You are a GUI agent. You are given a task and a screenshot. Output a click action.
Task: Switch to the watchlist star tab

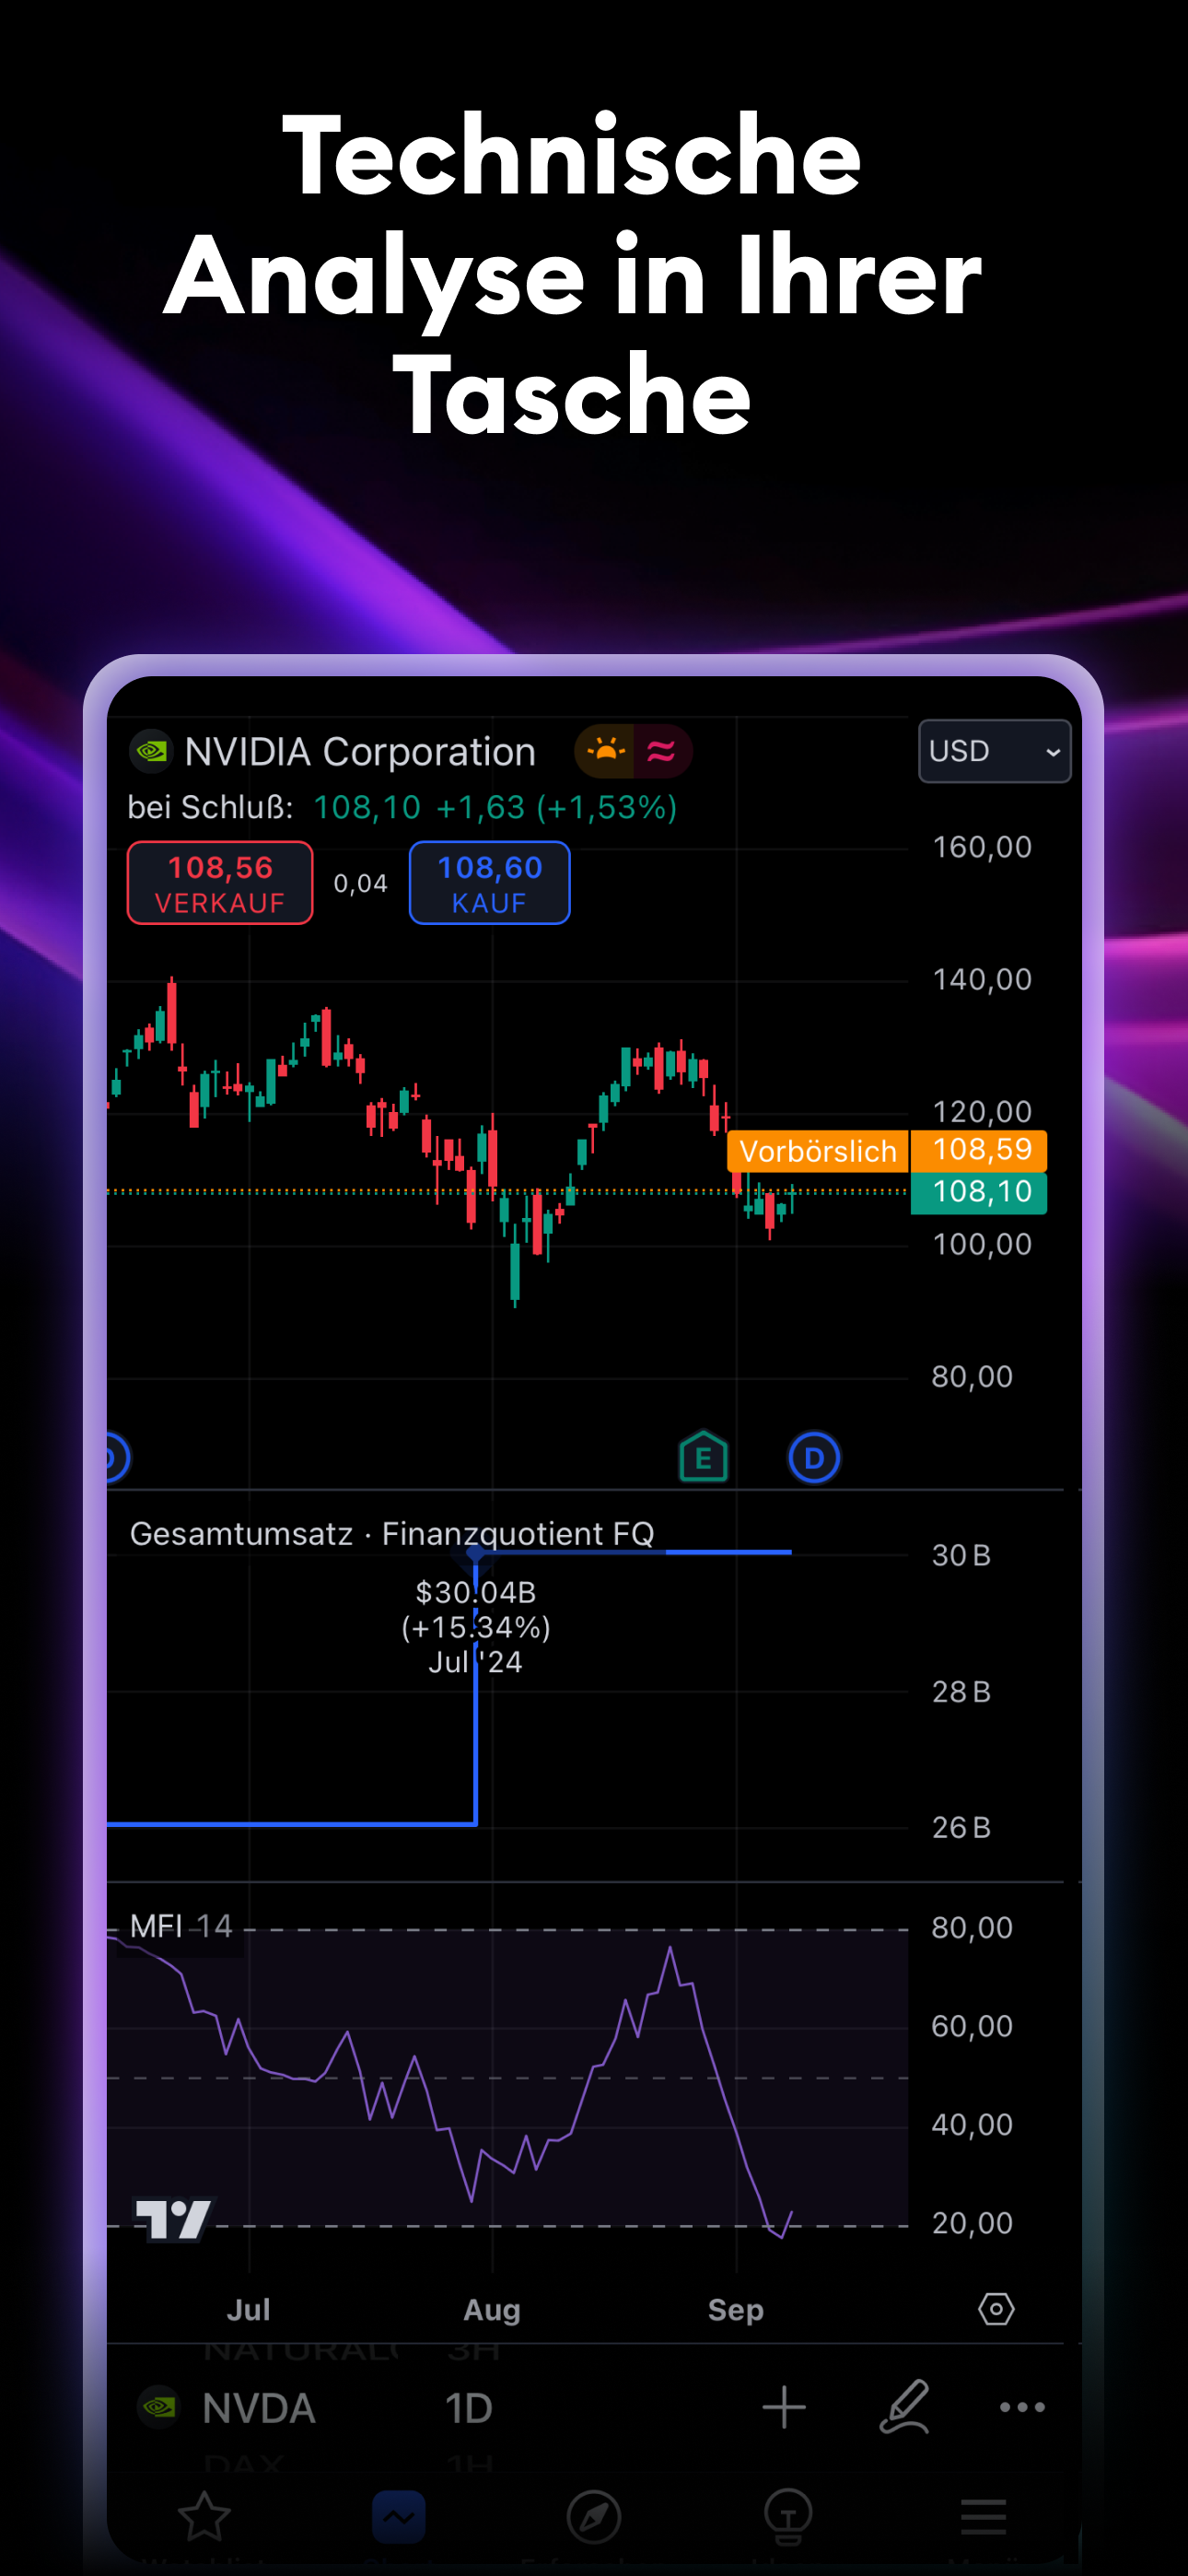[204, 2516]
